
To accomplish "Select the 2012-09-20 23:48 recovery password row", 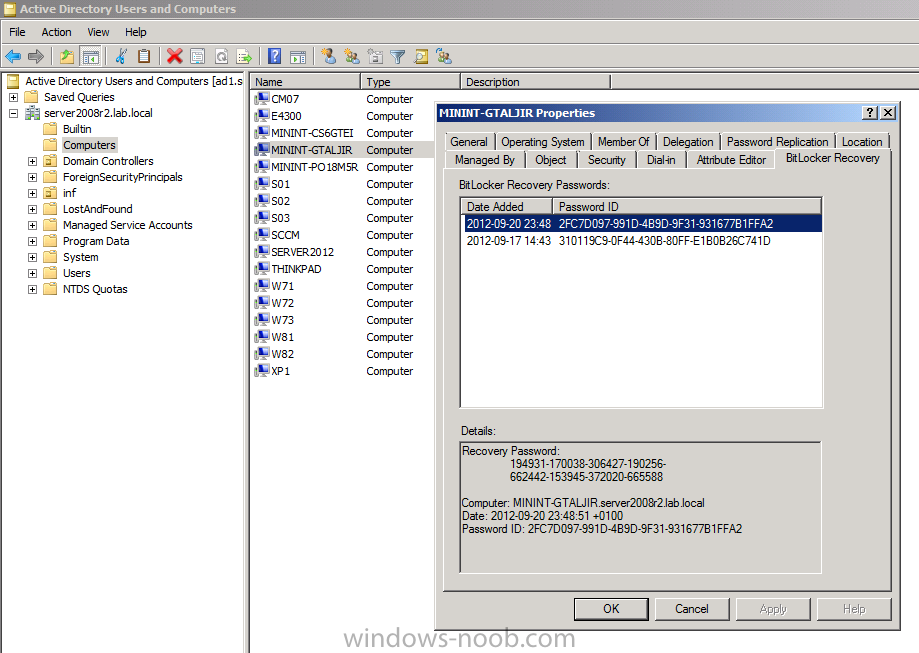I will pos(643,224).
